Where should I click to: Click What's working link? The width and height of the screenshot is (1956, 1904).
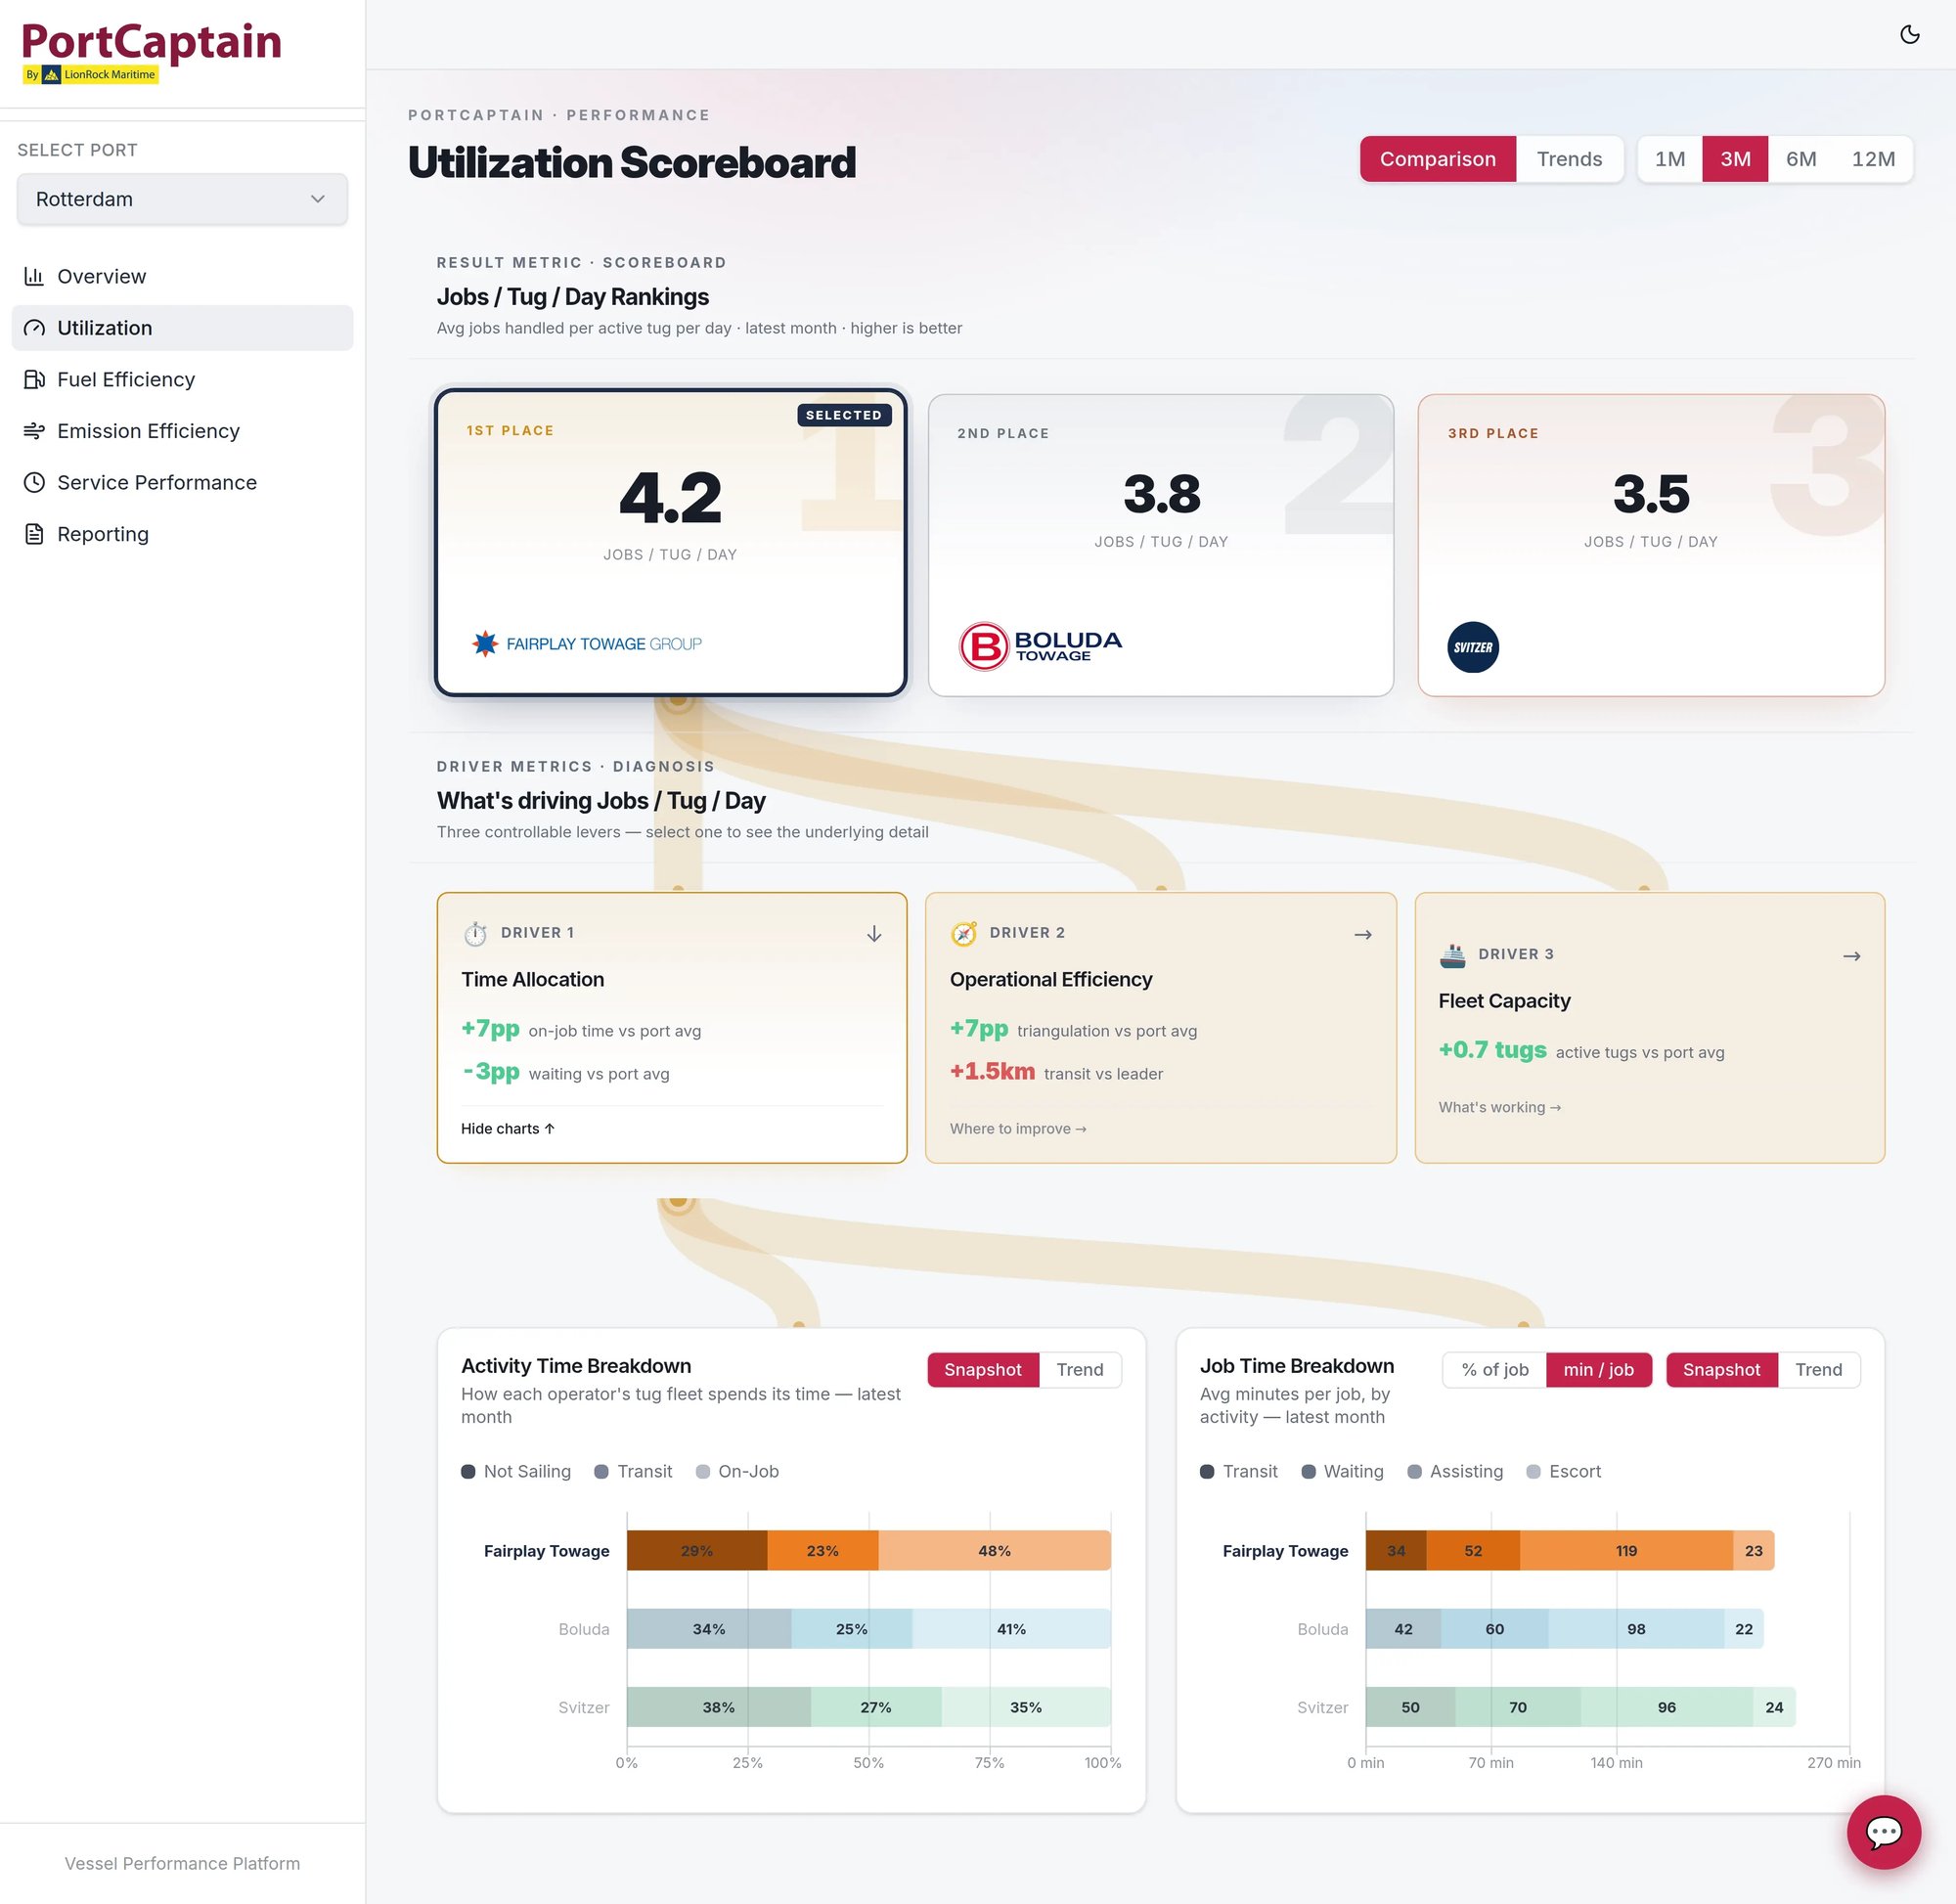click(x=1499, y=1107)
